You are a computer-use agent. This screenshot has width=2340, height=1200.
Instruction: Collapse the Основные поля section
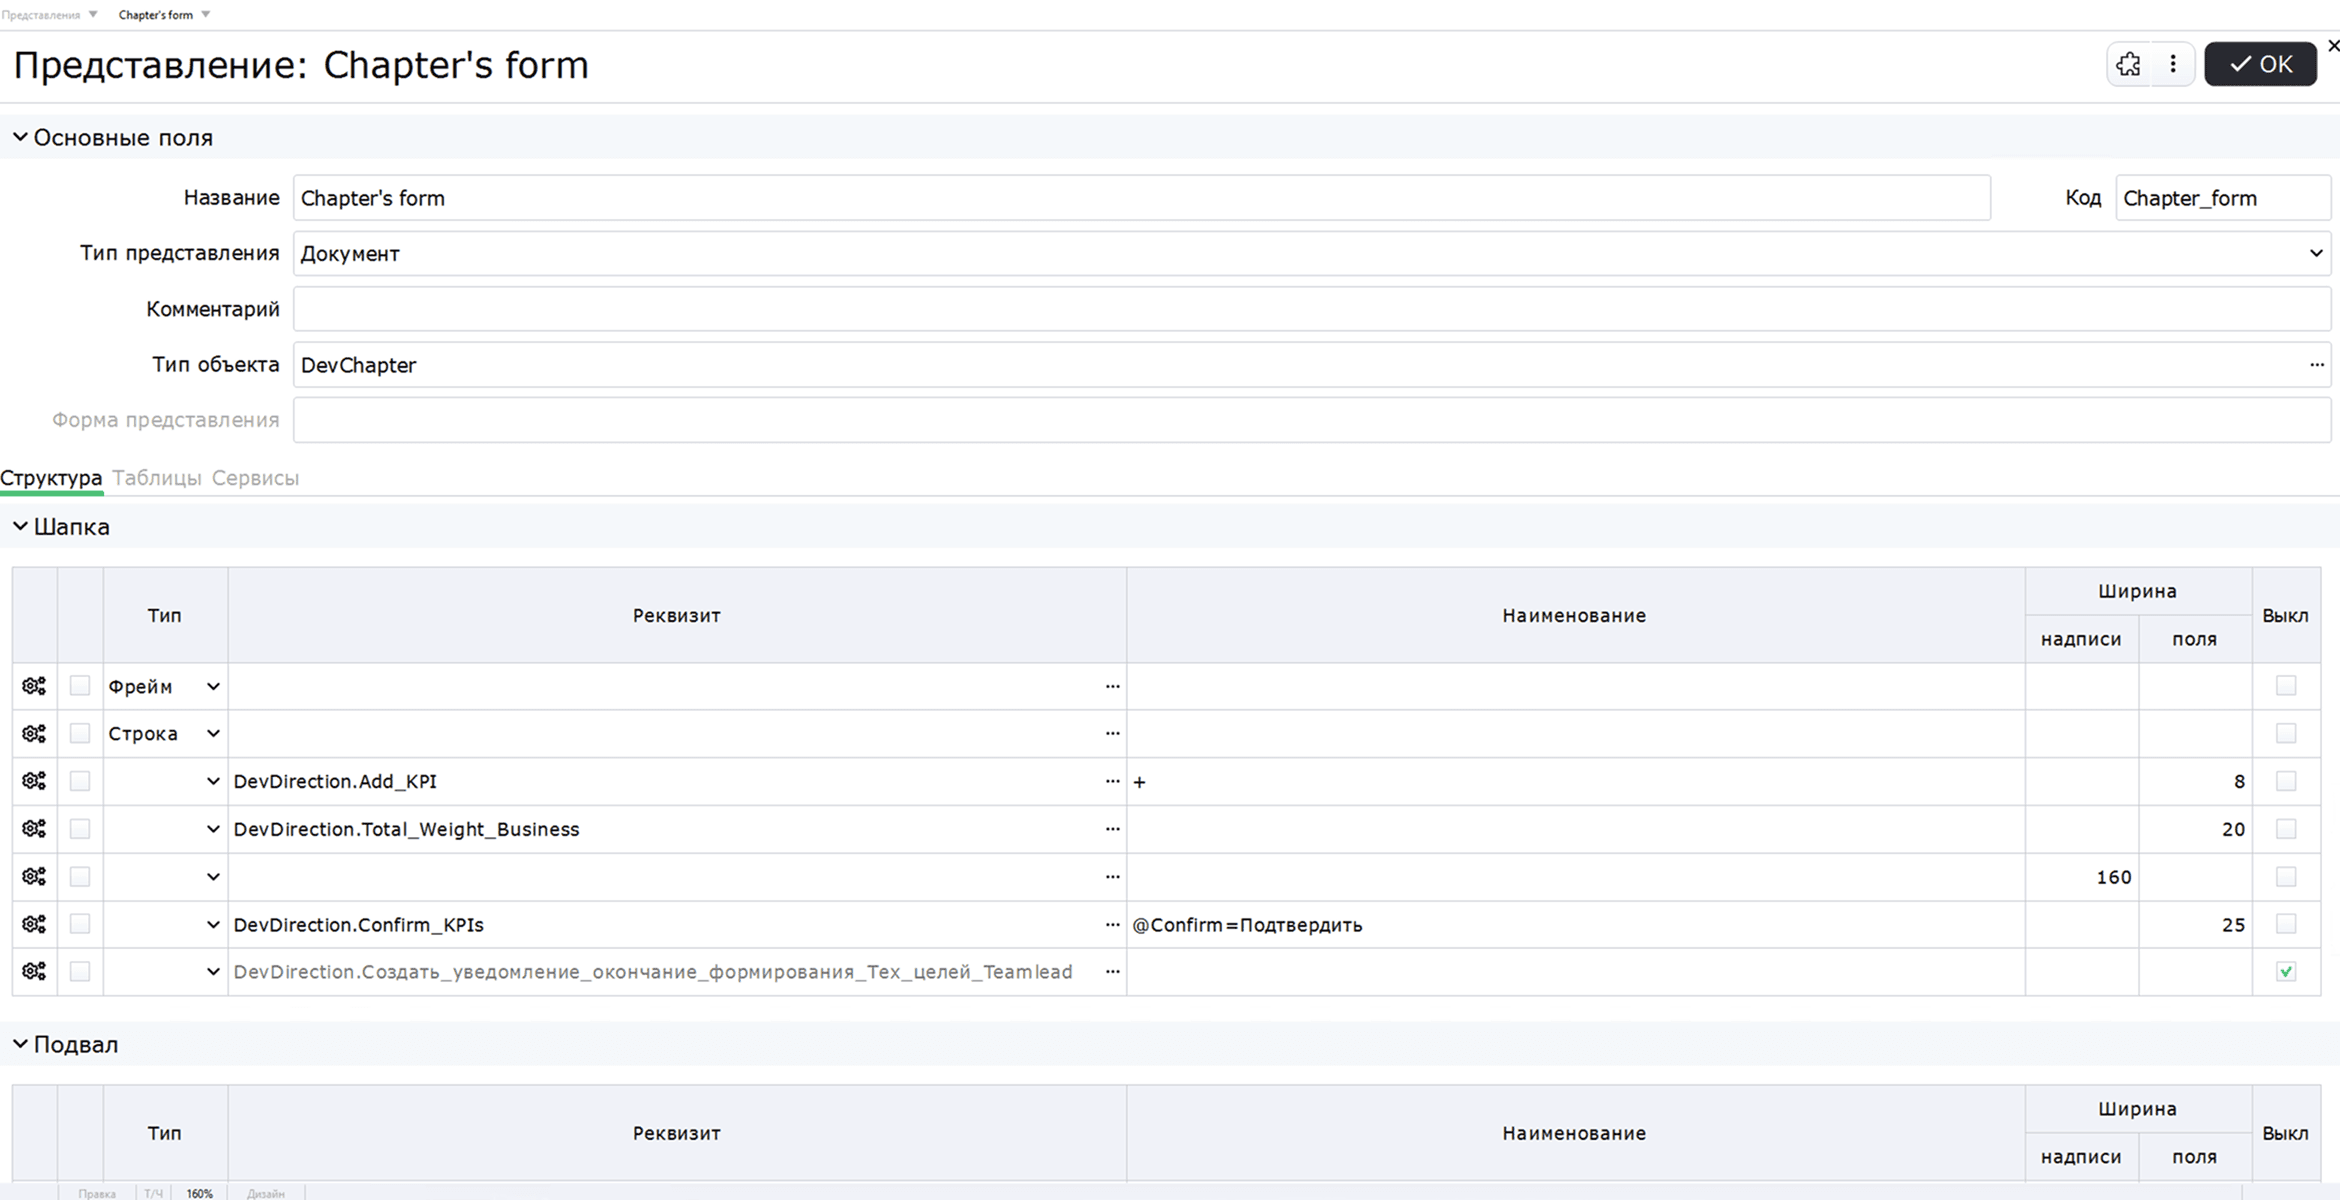pyautogui.click(x=20, y=137)
